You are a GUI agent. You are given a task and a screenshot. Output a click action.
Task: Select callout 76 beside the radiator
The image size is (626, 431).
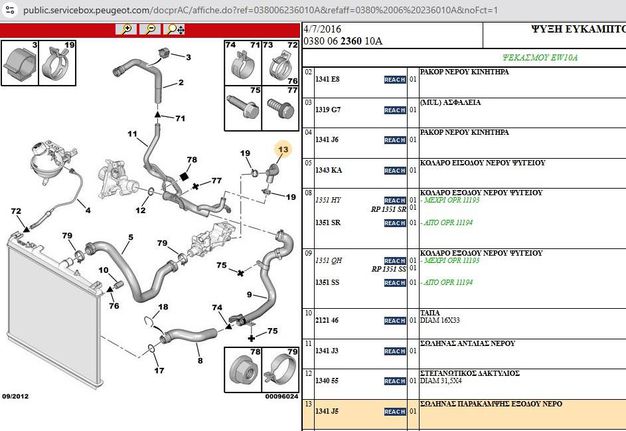click(114, 306)
